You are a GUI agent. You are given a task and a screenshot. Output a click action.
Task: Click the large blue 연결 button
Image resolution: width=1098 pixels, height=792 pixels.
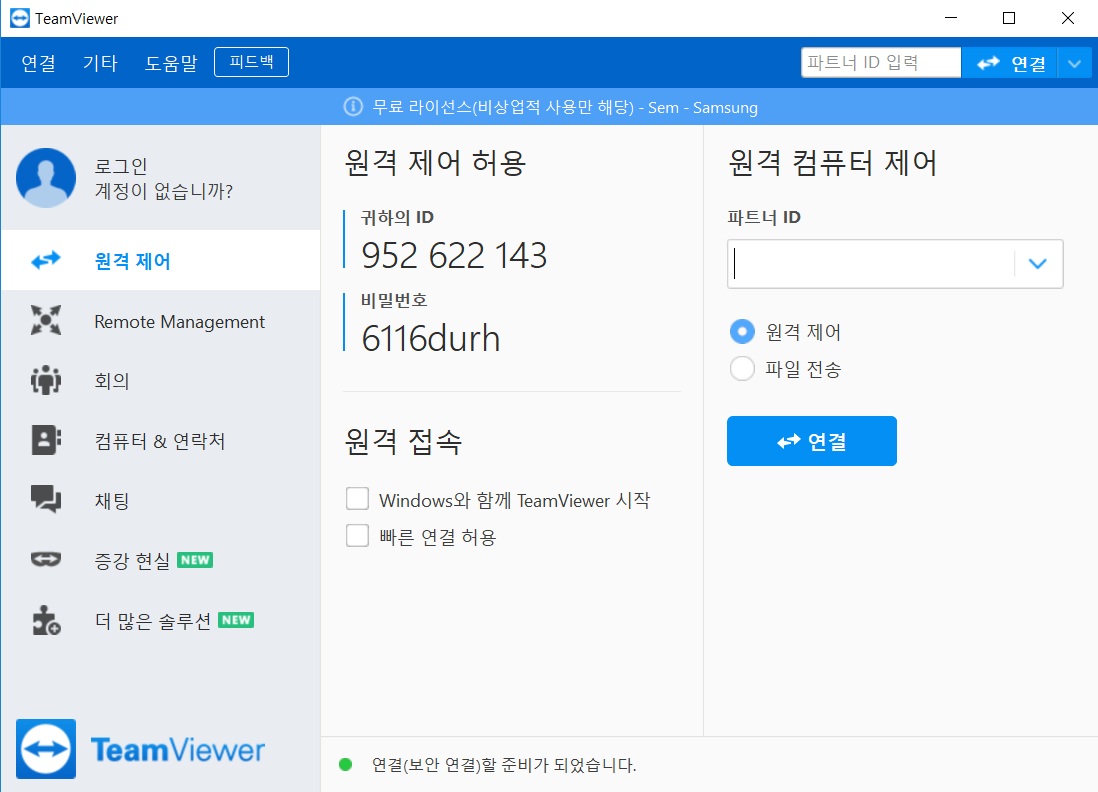click(x=812, y=440)
